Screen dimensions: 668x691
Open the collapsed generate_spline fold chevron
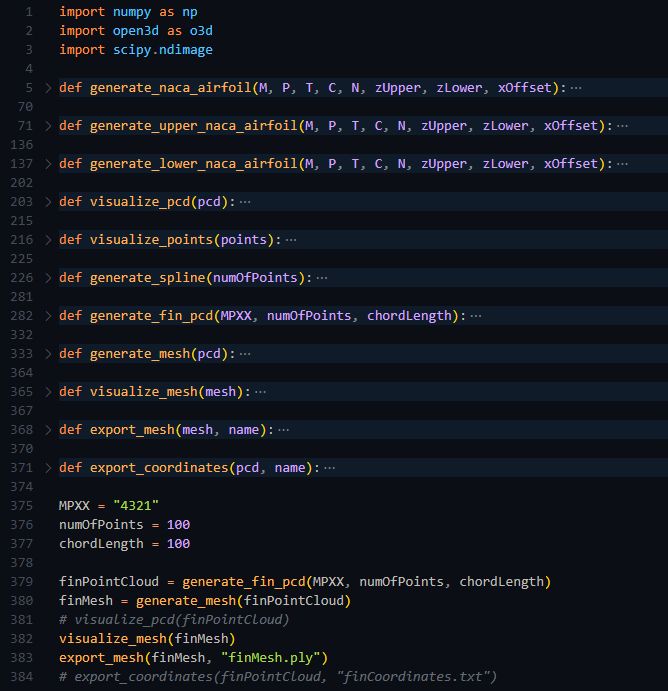[x=48, y=278]
